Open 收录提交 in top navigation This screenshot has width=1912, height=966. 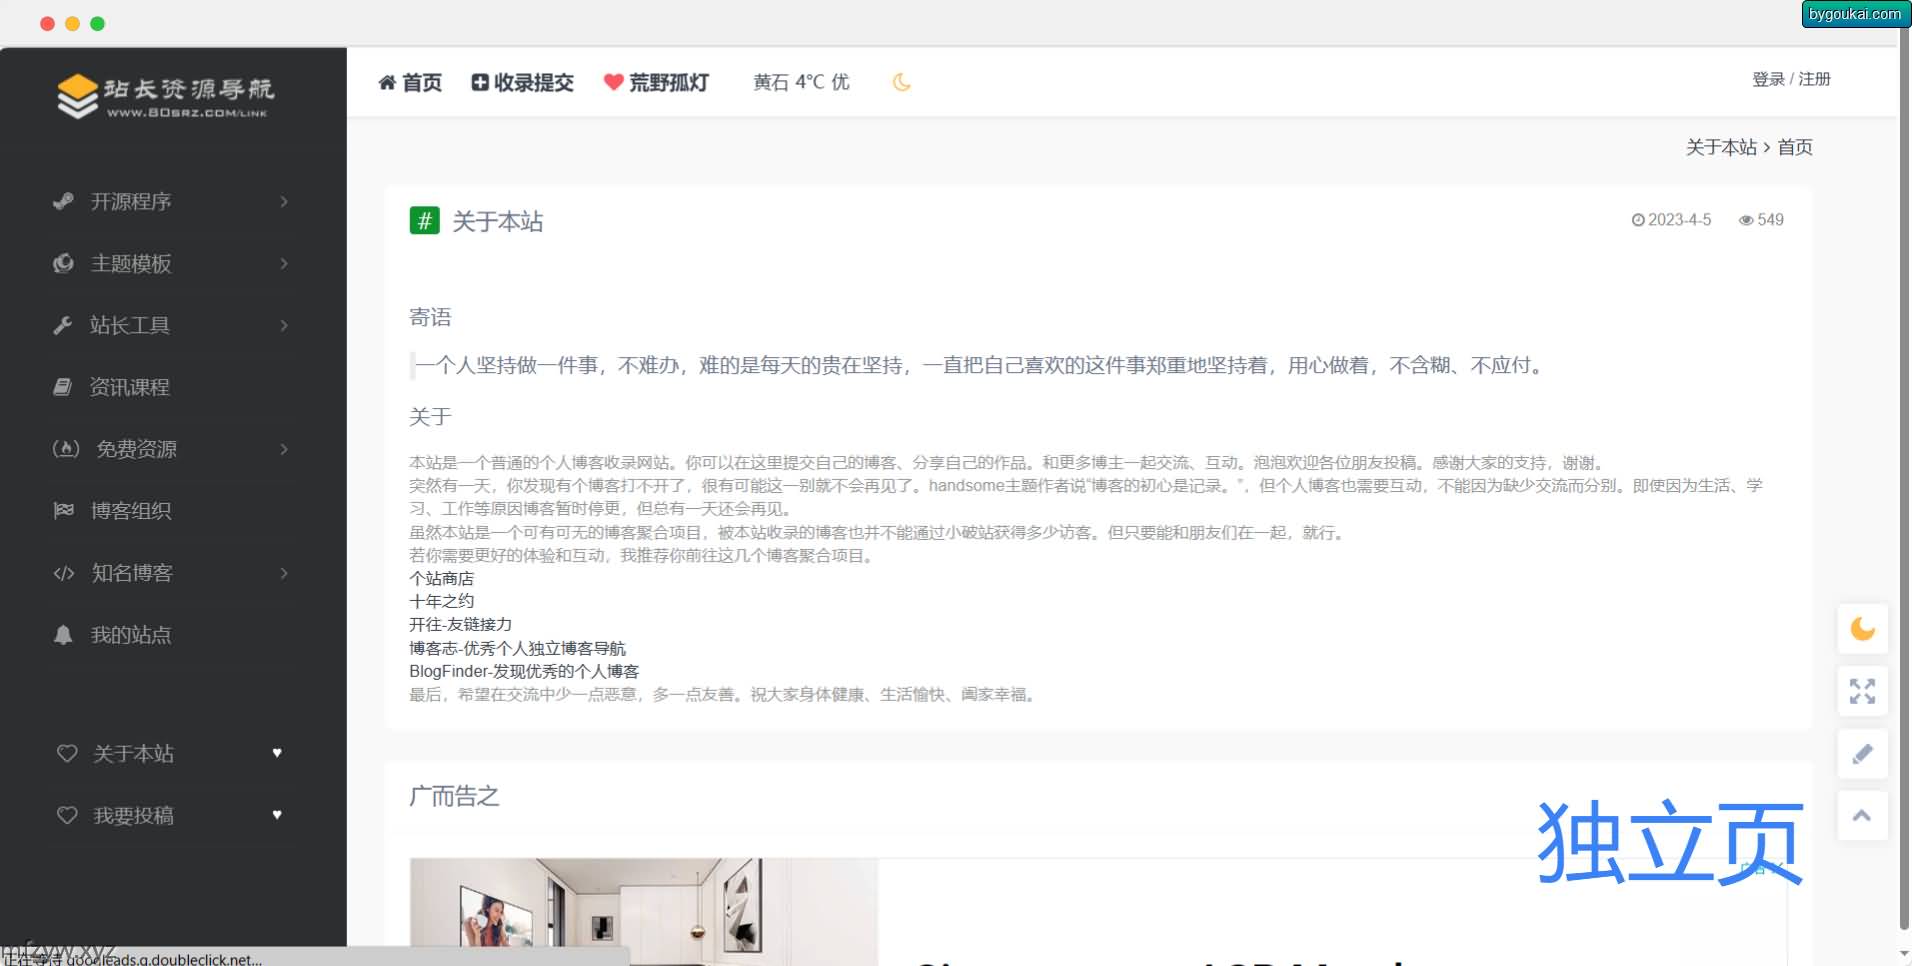pyautogui.click(x=523, y=82)
